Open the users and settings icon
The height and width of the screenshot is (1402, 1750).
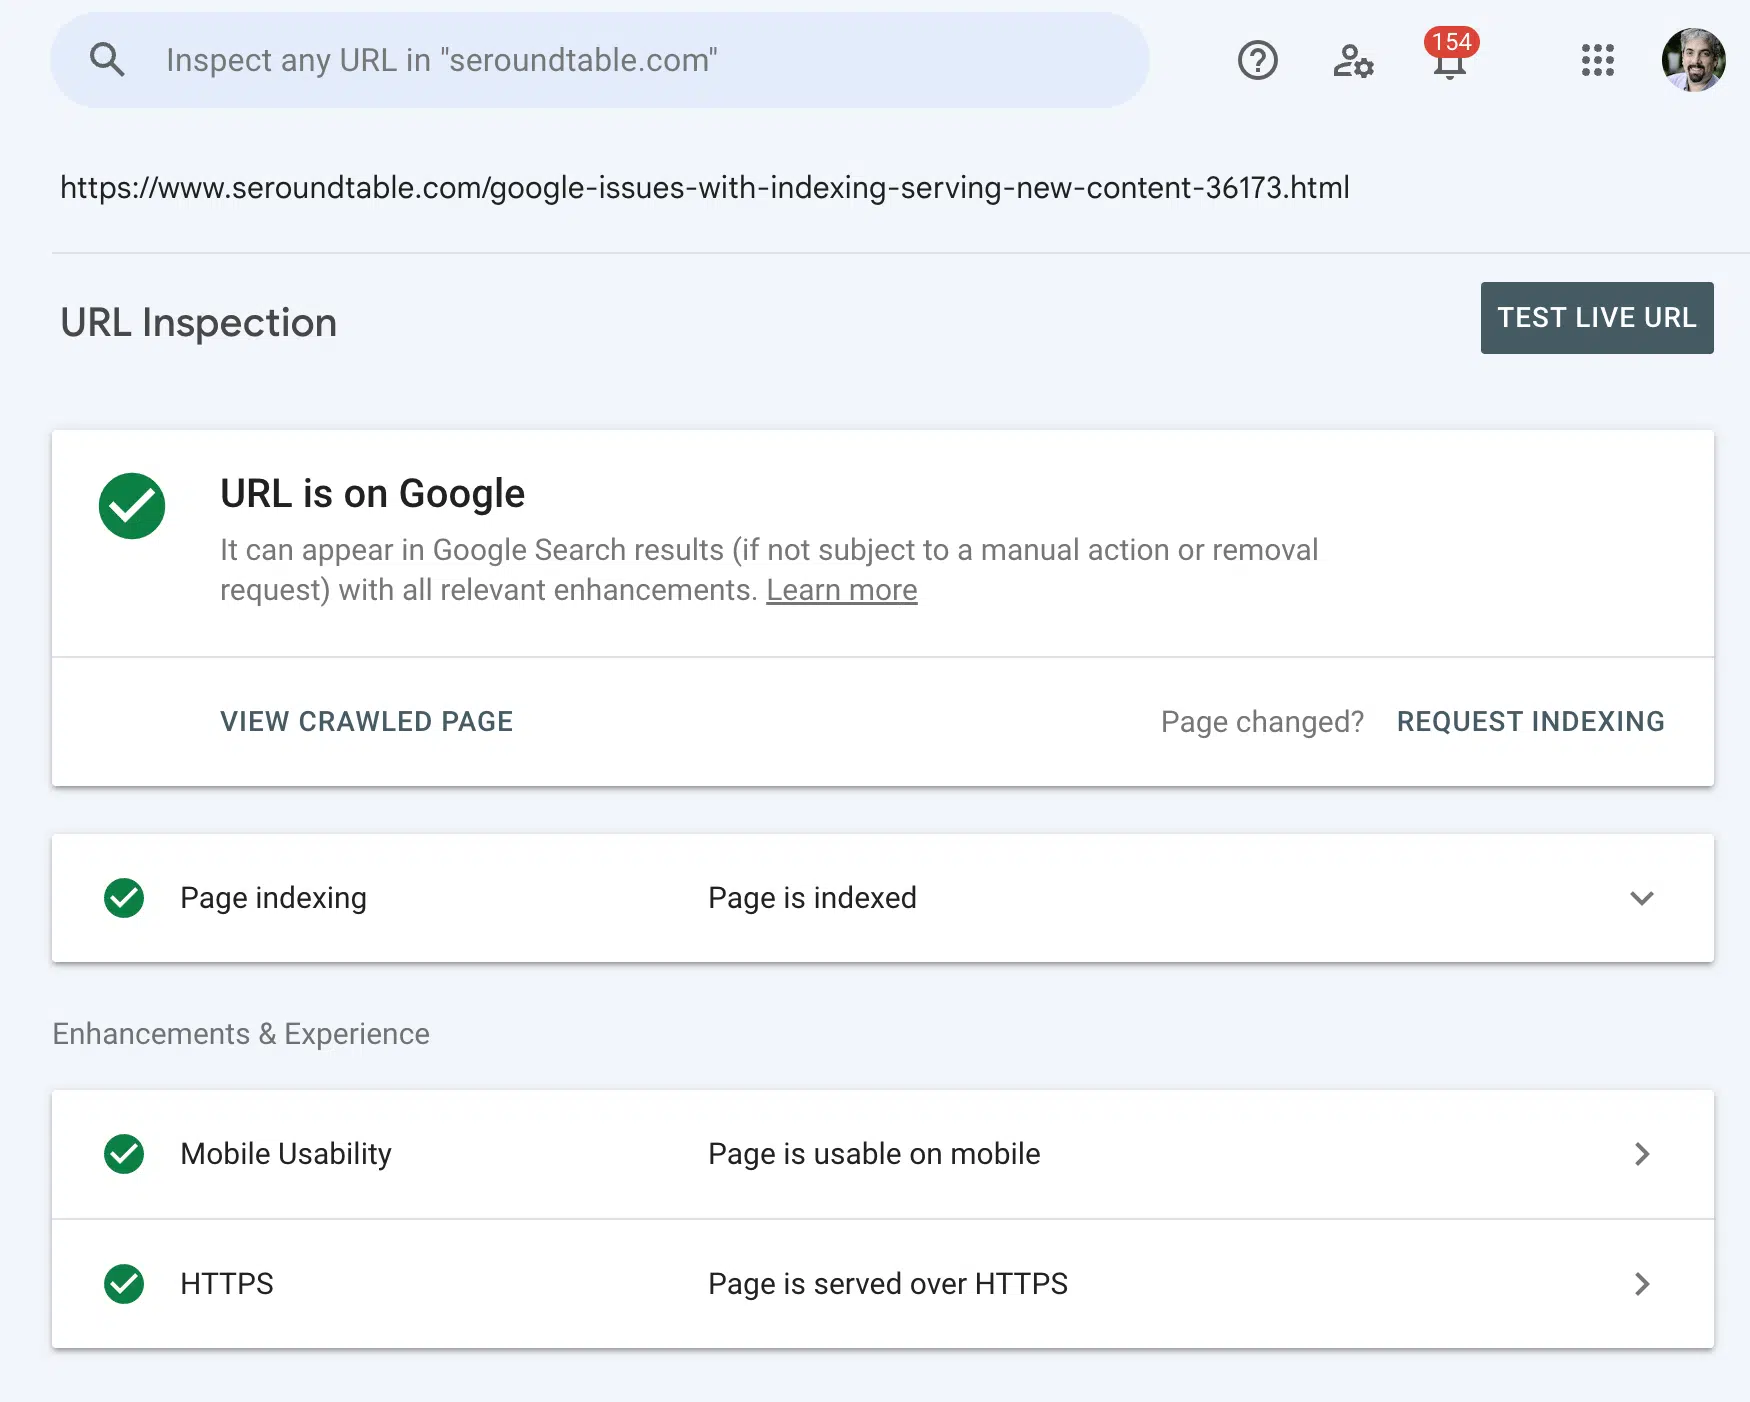tap(1352, 61)
